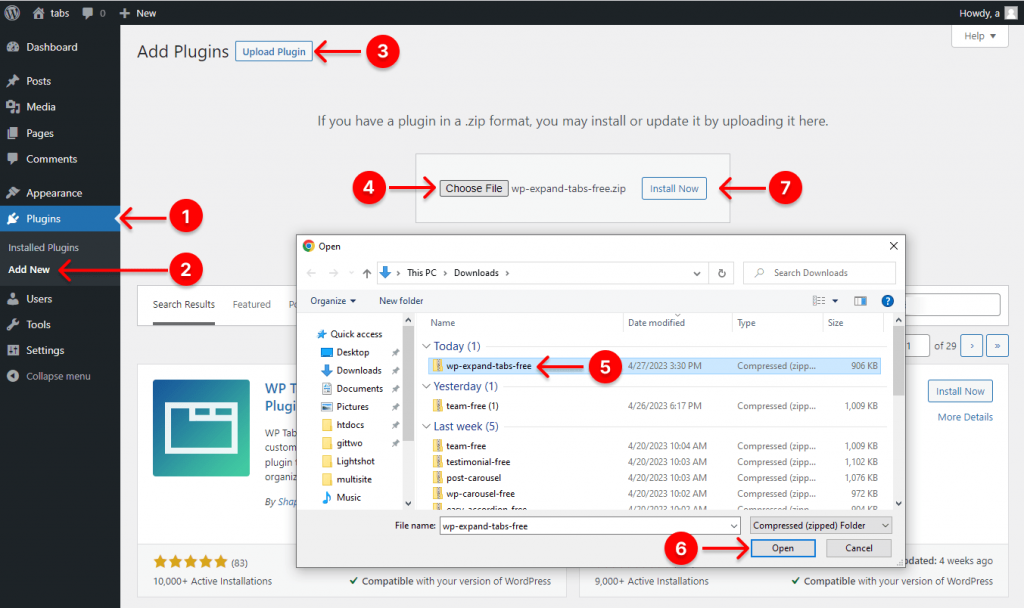Open More Details link on plugin card
The height and width of the screenshot is (608, 1024).
965,417
